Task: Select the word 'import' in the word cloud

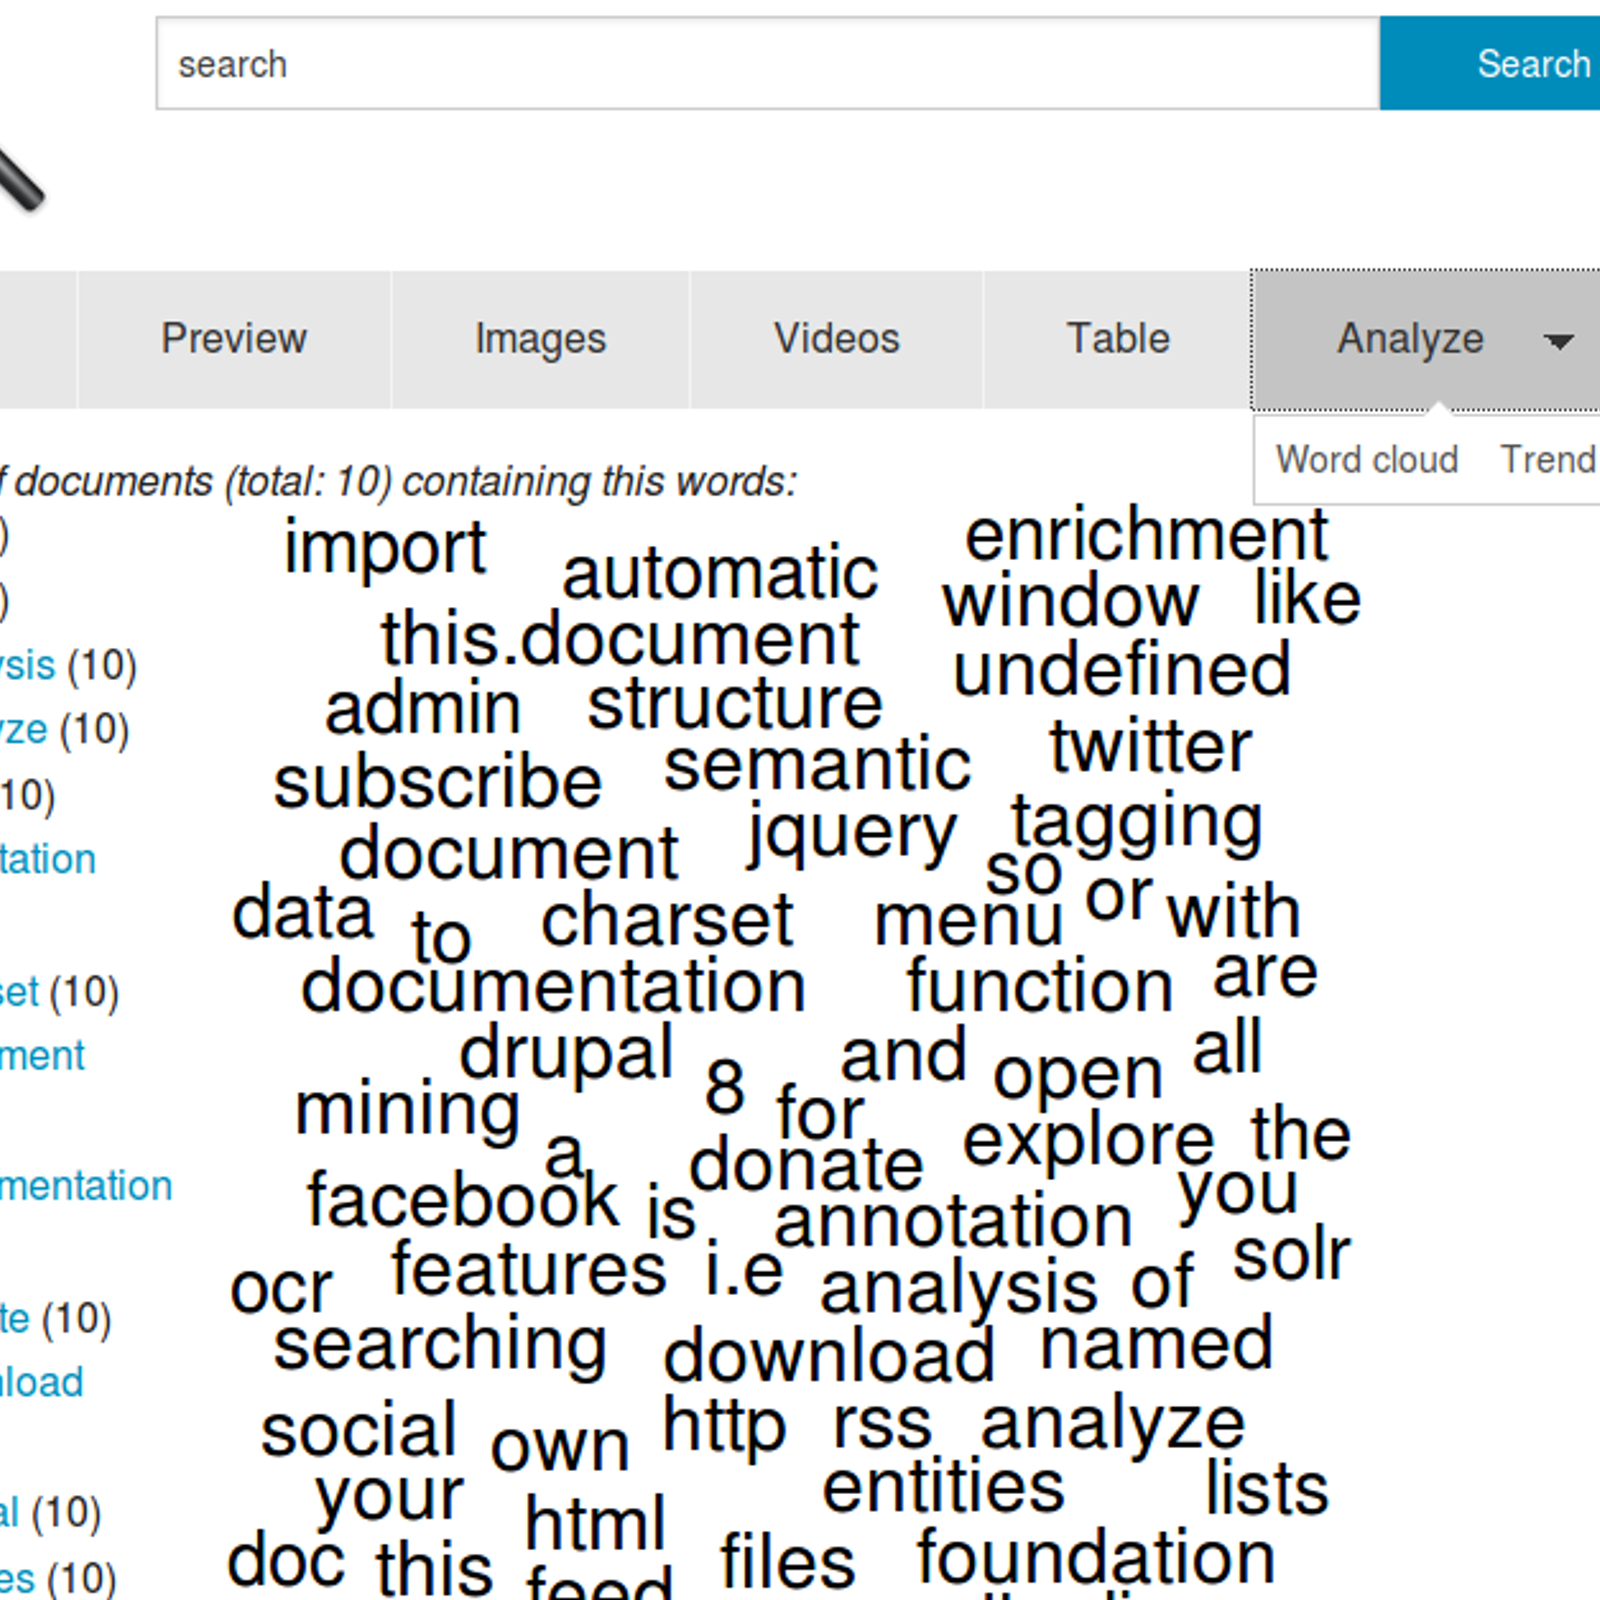Action: tap(385, 547)
